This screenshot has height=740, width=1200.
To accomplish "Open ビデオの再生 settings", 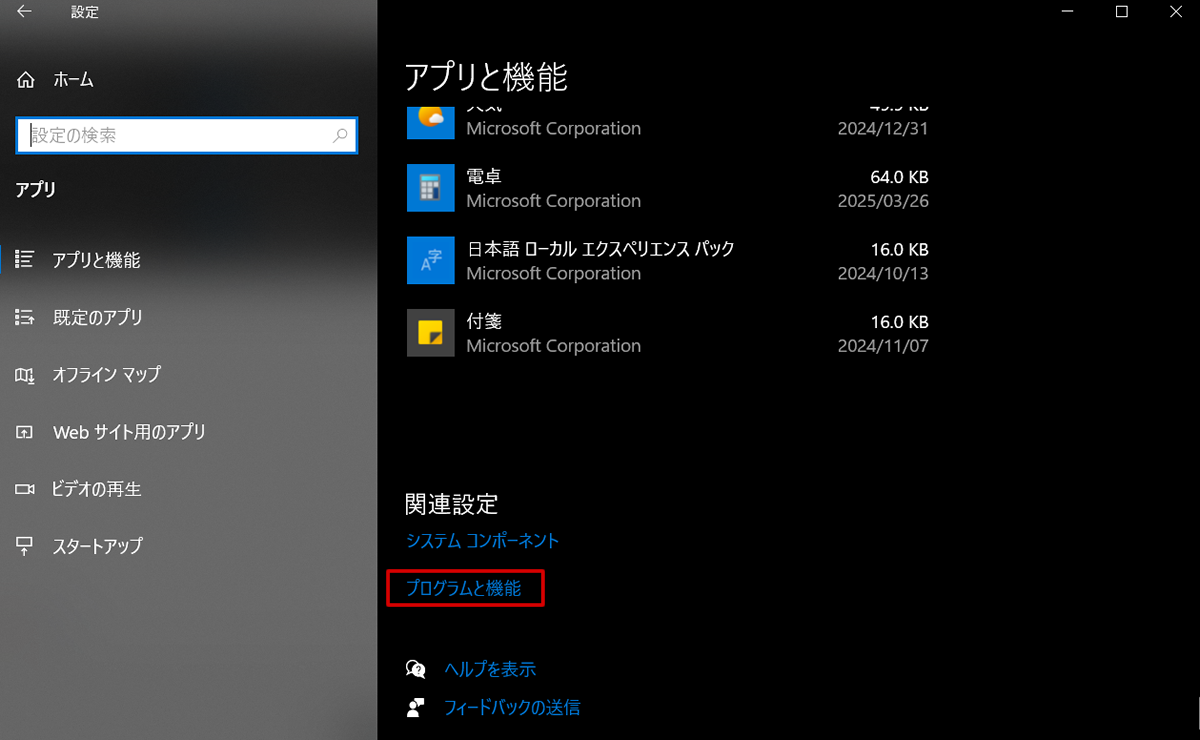I will pos(96,490).
